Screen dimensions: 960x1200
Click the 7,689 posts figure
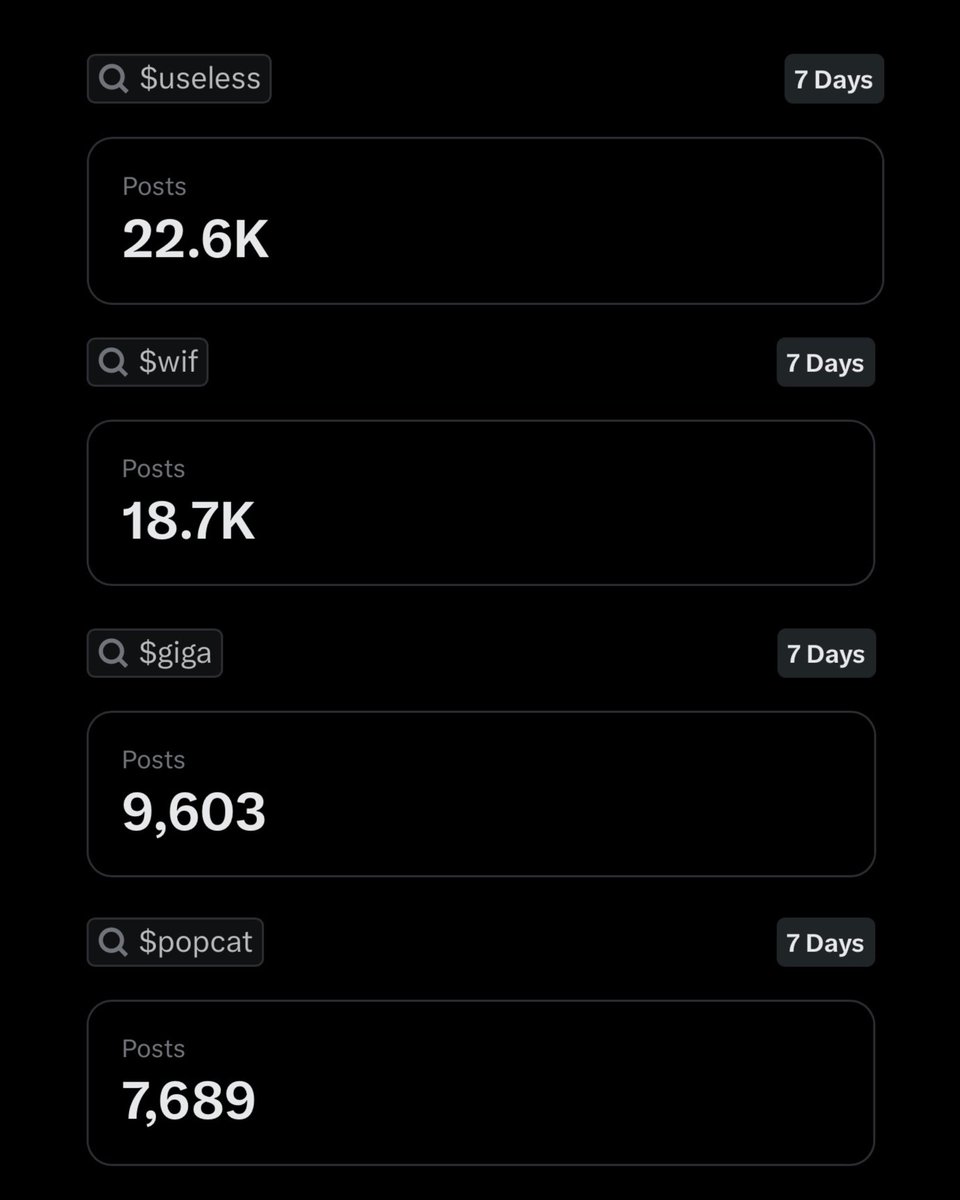[x=189, y=1101]
